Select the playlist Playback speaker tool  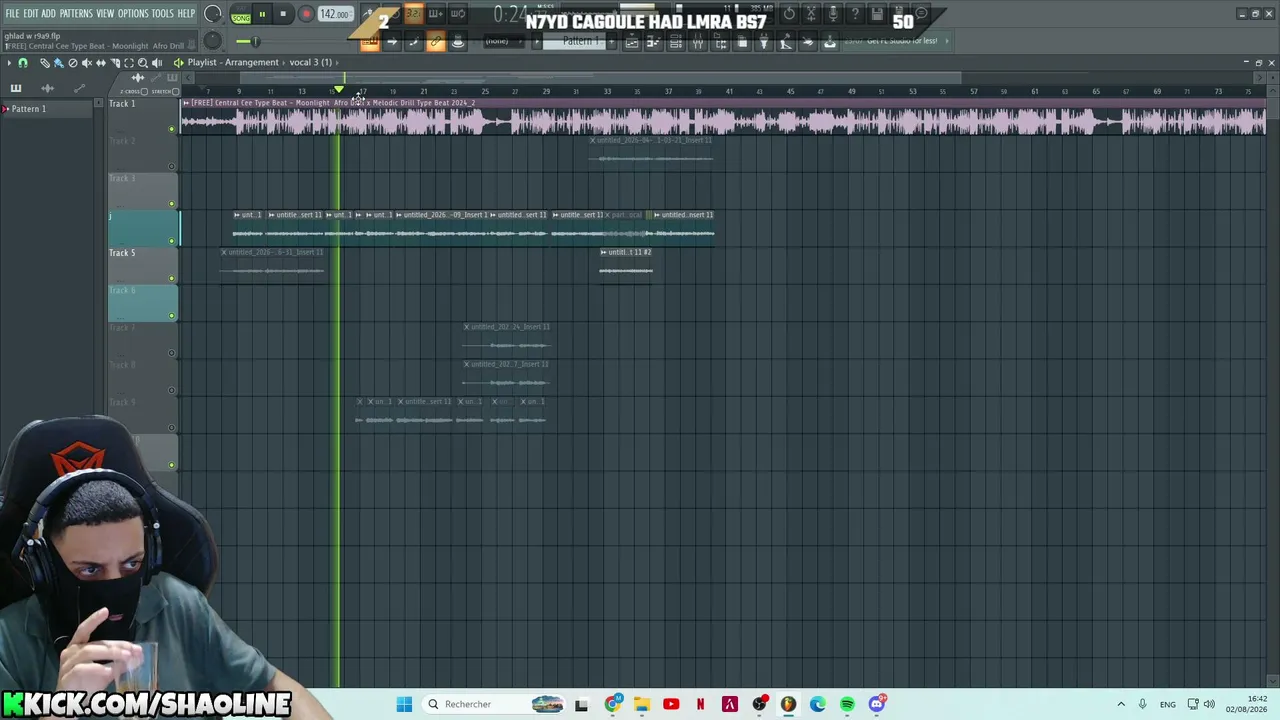(x=156, y=62)
